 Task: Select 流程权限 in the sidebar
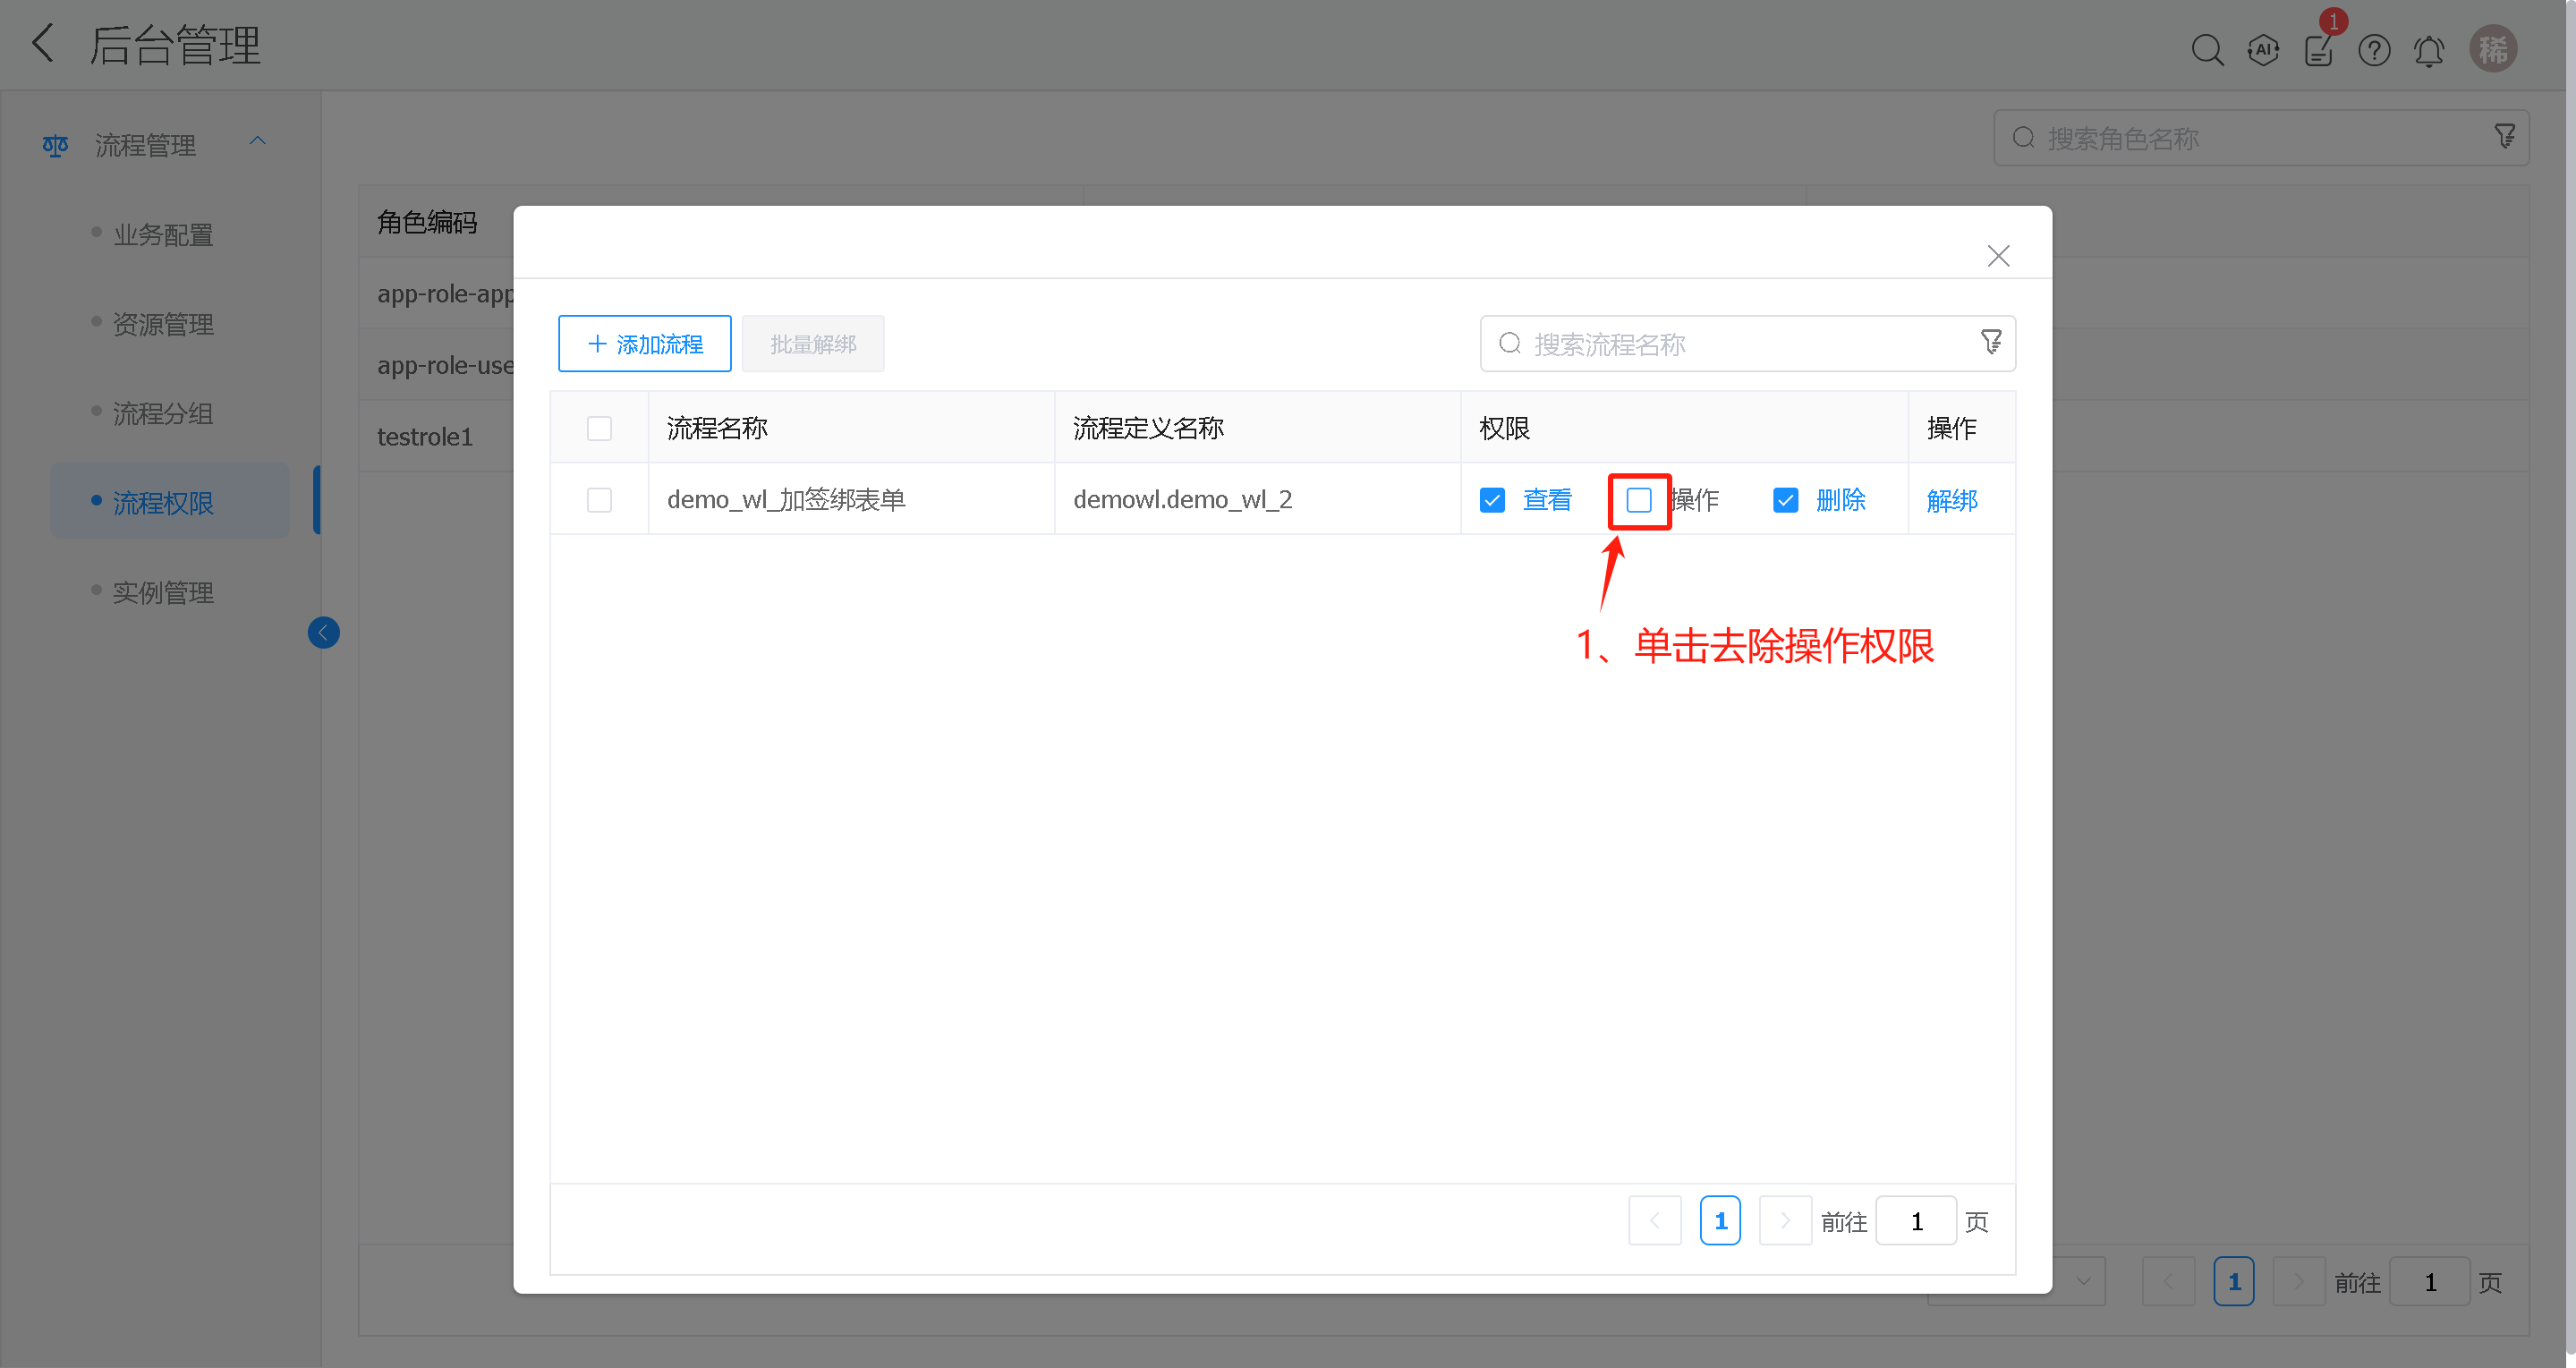[163, 503]
